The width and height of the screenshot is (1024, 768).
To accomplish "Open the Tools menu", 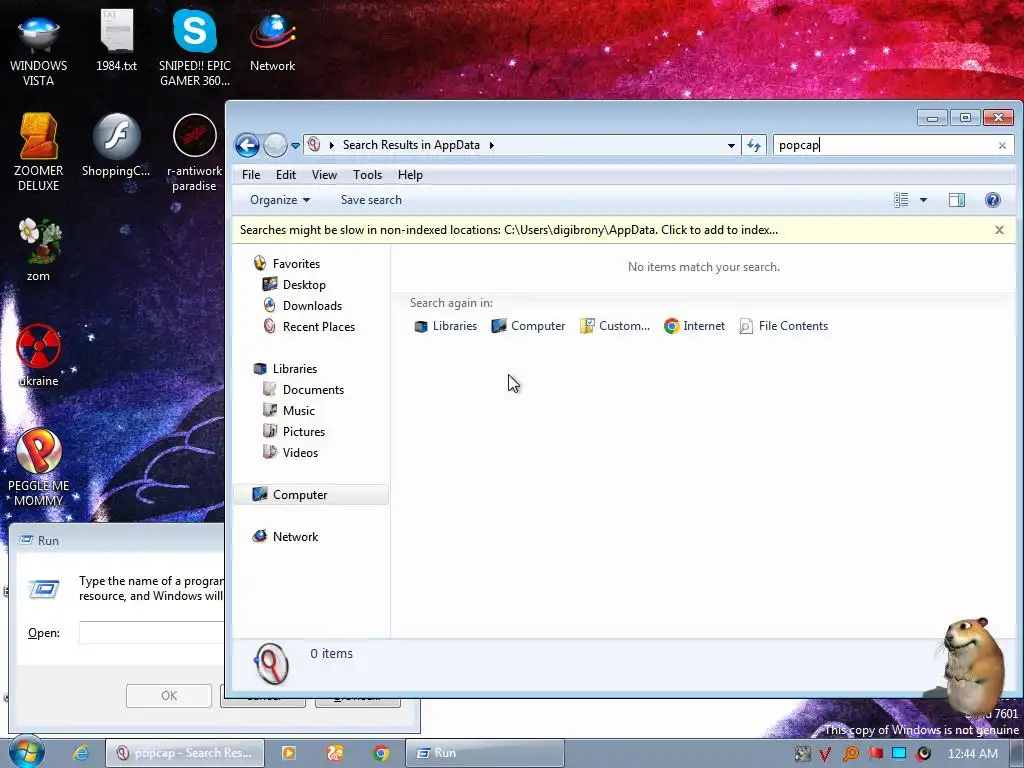I will (367, 175).
